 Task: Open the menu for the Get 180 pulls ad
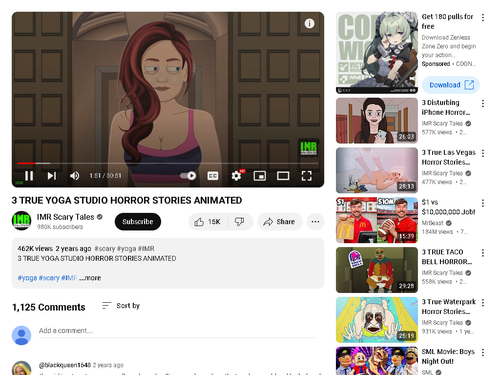click(x=483, y=18)
